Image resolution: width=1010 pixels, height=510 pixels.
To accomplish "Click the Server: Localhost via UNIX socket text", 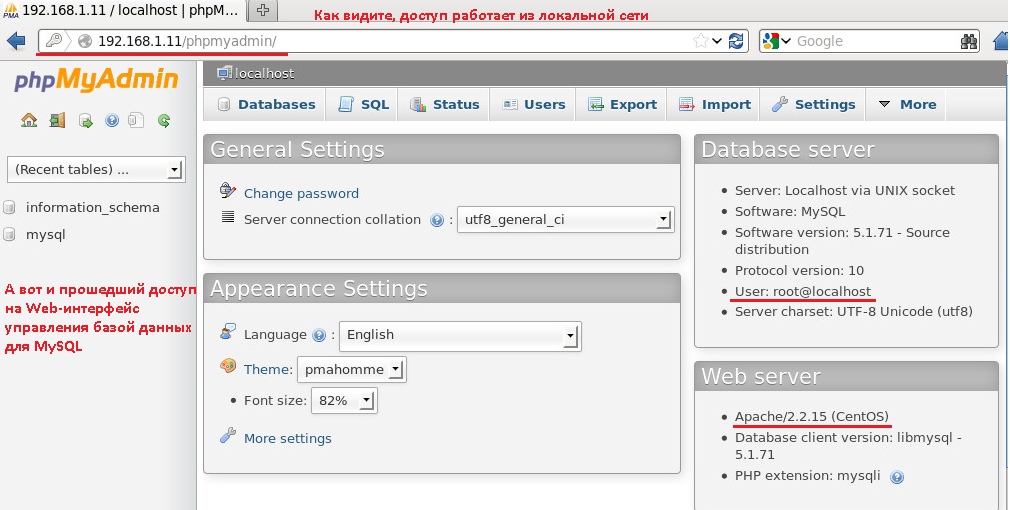I will pos(844,190).
